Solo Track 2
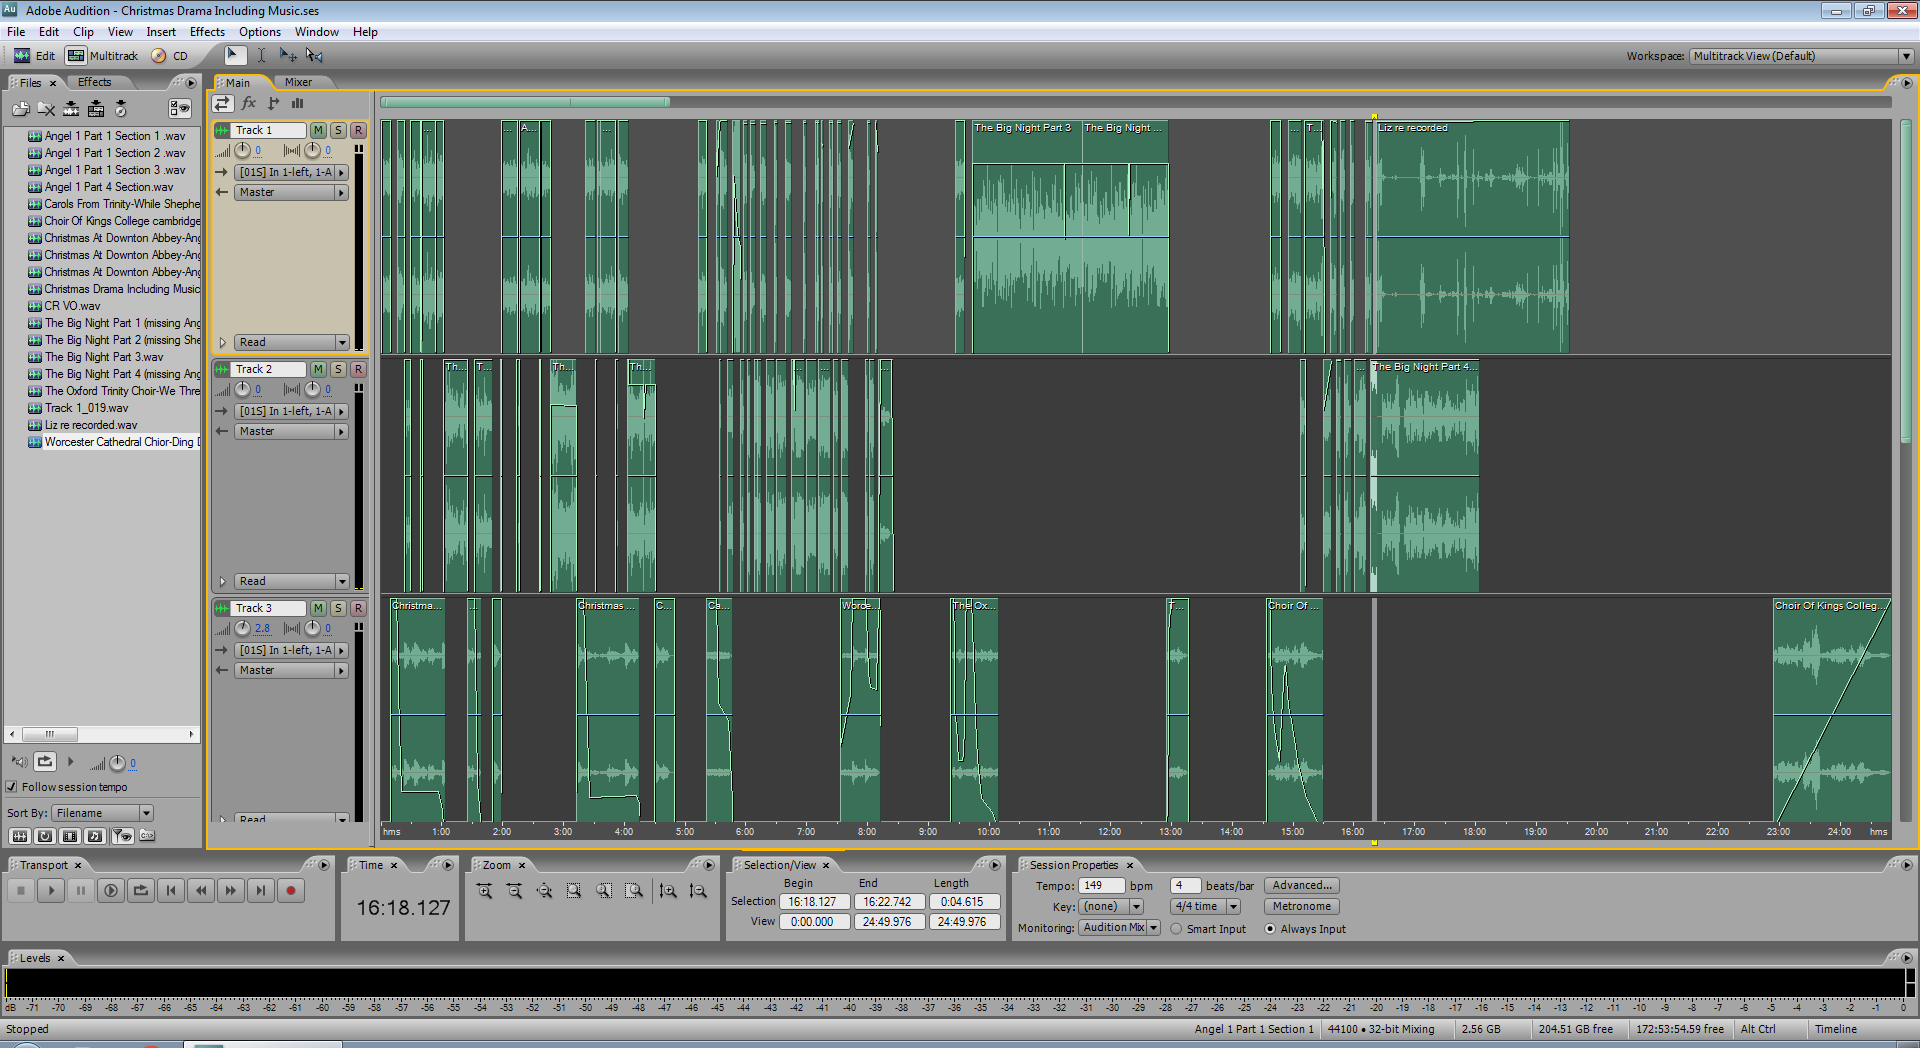The height and width of the screenshot is (1048, 1920). pyautogui.click(x=338, y=369)
